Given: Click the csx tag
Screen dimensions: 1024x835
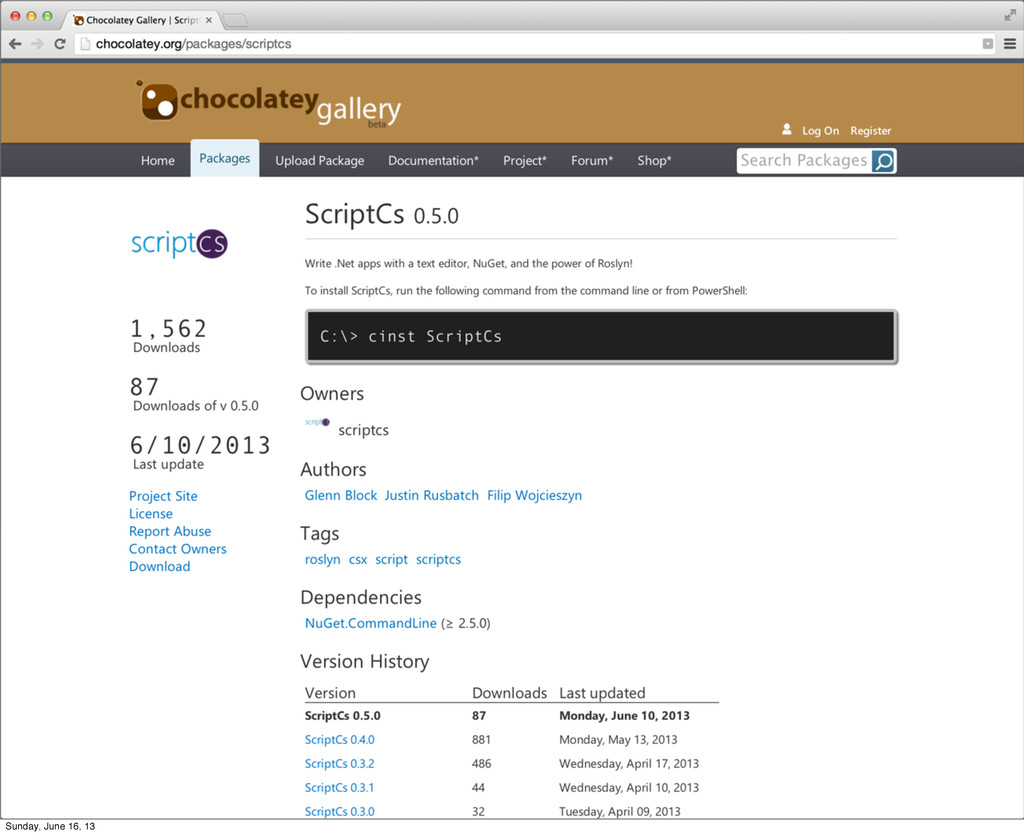Looking at the screenshot, I should (x=358, y=559).
